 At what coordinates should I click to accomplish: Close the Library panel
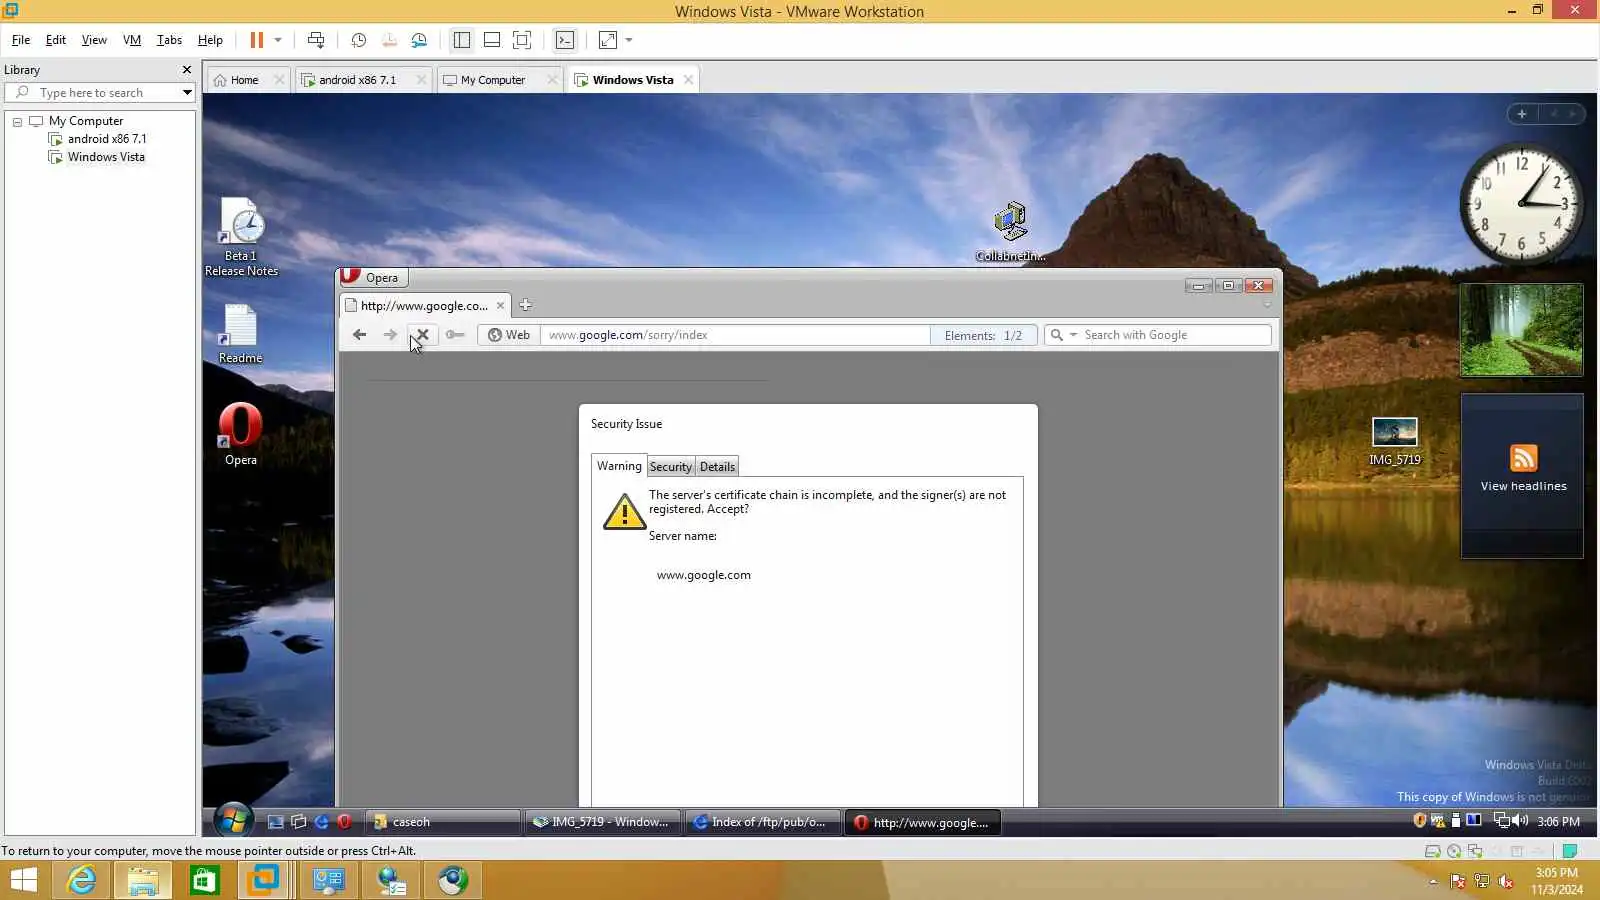point(186,70)
